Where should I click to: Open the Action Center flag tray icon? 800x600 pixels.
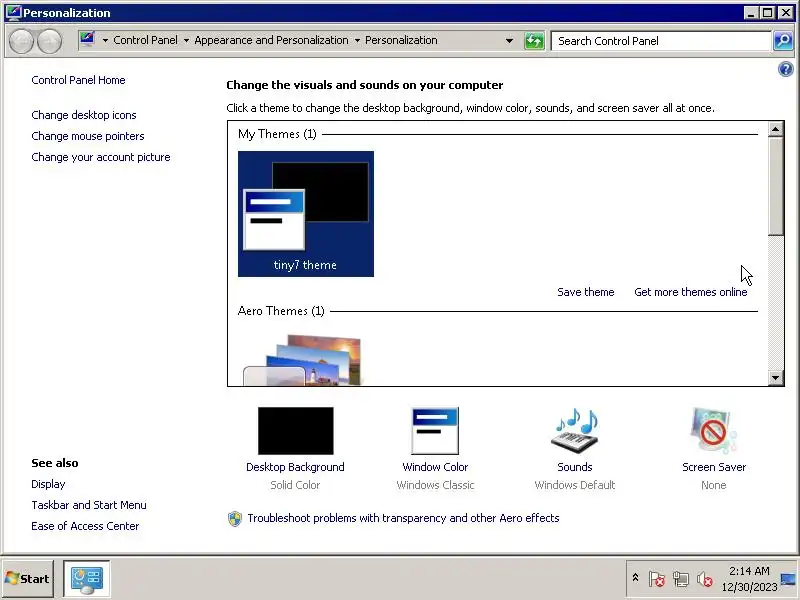point(657,579)
